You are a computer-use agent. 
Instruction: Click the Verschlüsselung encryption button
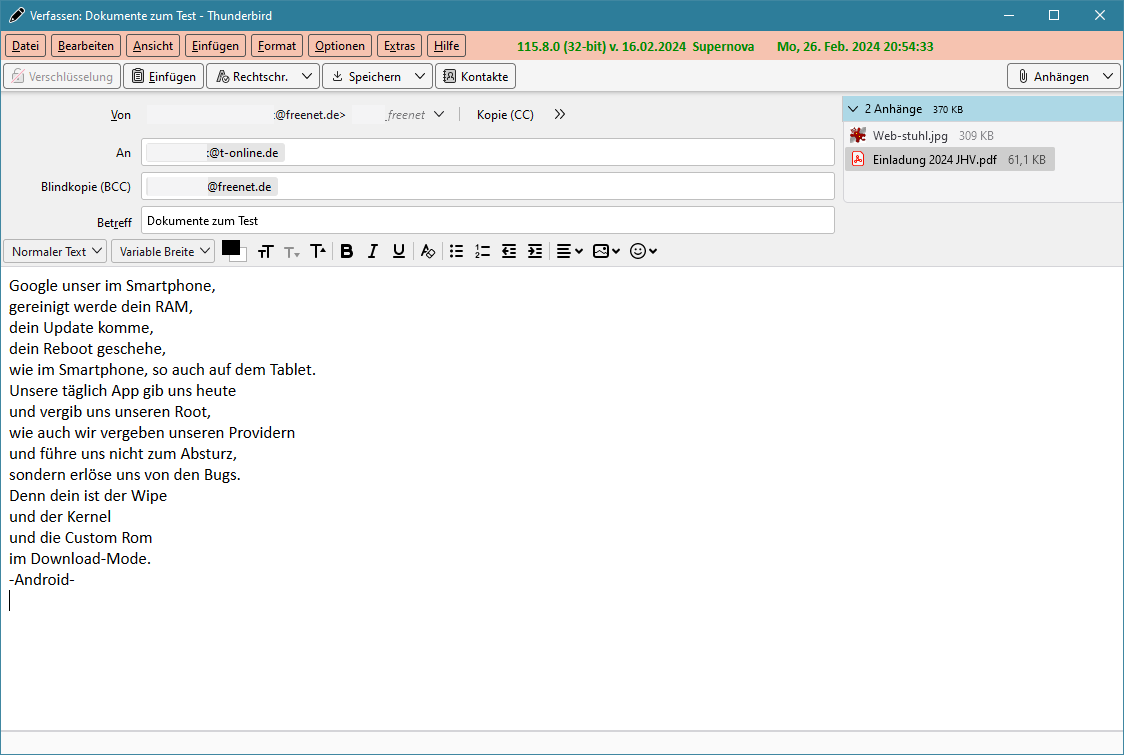coord(62,77)
